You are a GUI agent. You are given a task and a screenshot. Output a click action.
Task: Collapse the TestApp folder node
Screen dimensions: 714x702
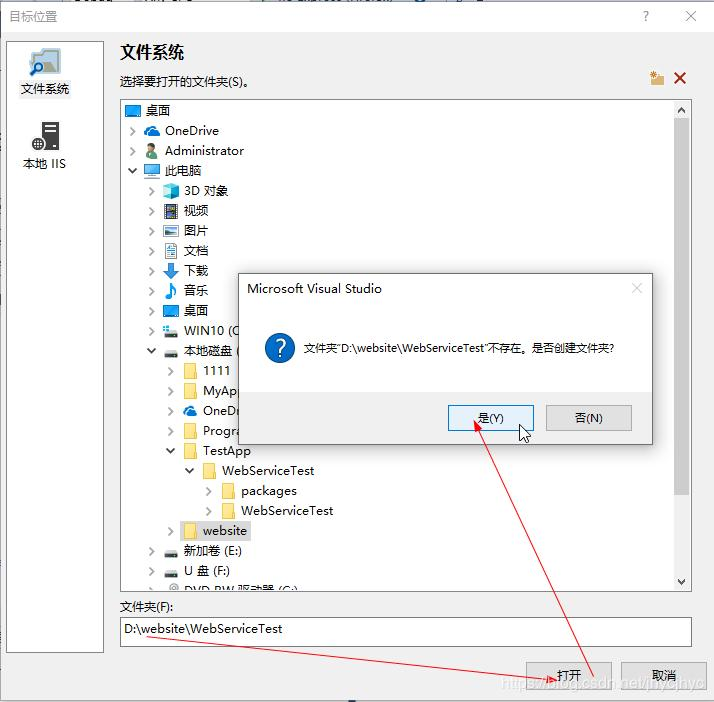click(x=171, y=451)
